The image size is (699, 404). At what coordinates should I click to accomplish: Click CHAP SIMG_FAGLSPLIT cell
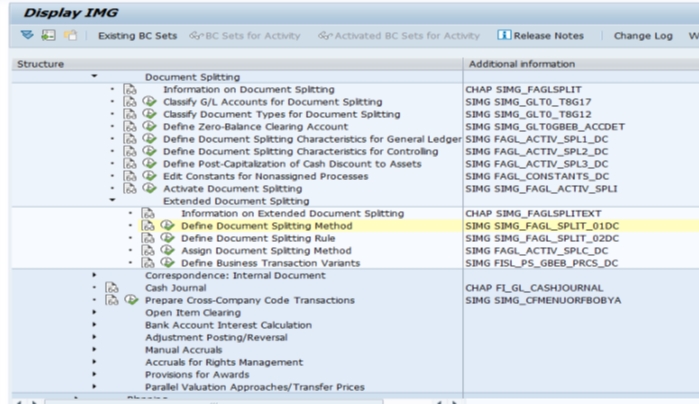pyautogui.click(x=523, y=89)
